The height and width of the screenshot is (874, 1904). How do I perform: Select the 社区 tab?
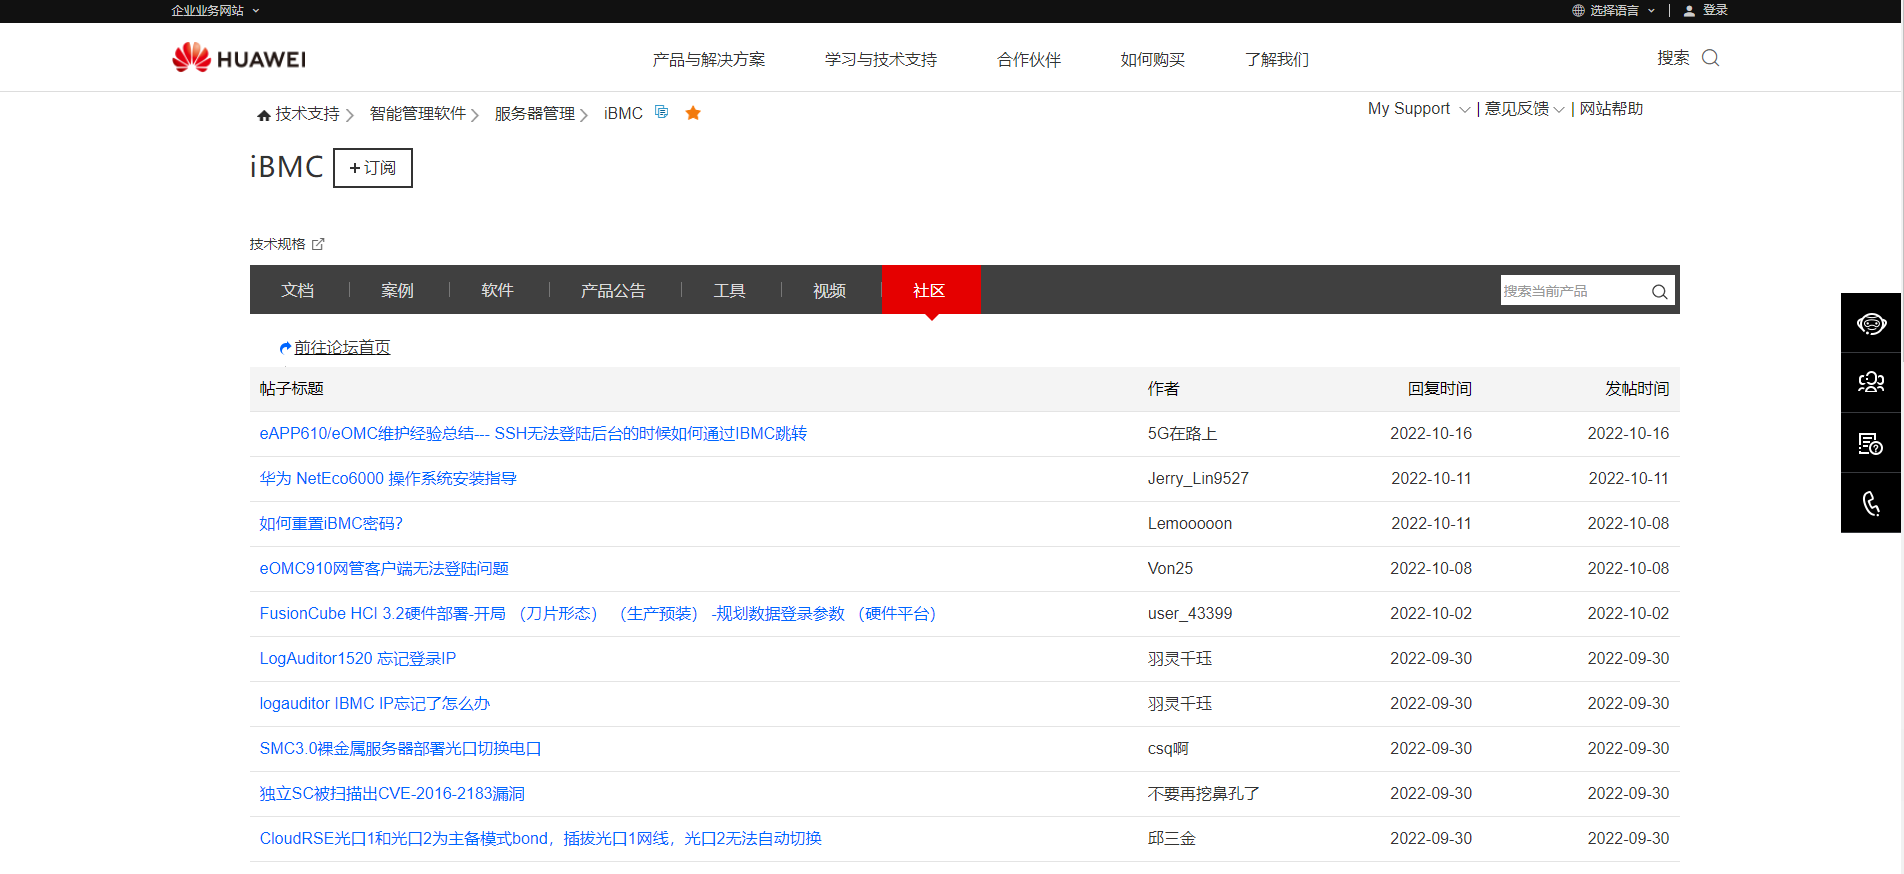[x=930, y=290]
